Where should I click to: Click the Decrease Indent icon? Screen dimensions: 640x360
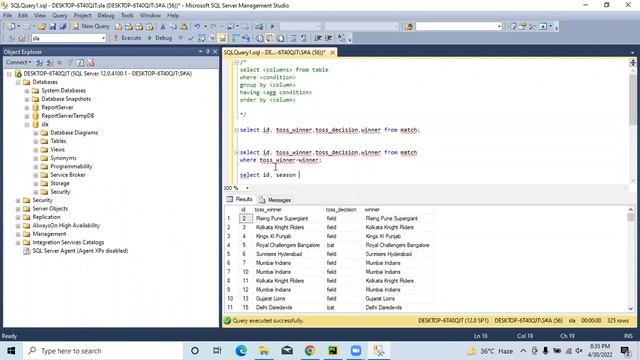(x=318, y=38)
